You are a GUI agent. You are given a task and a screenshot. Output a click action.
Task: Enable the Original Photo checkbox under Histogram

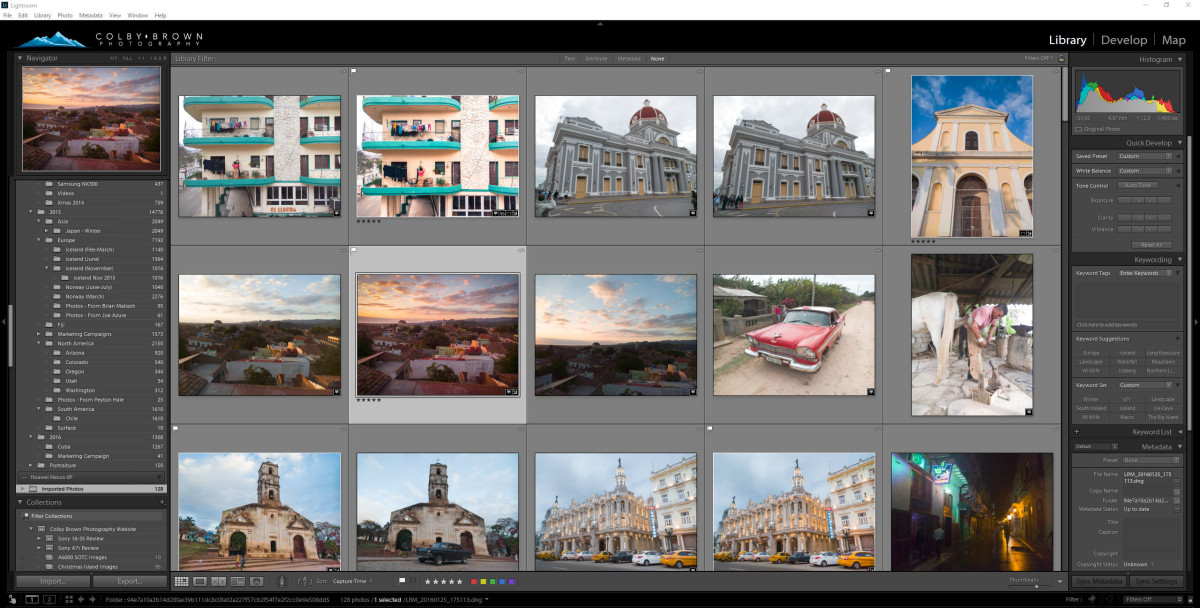[x=1078, y=129]
